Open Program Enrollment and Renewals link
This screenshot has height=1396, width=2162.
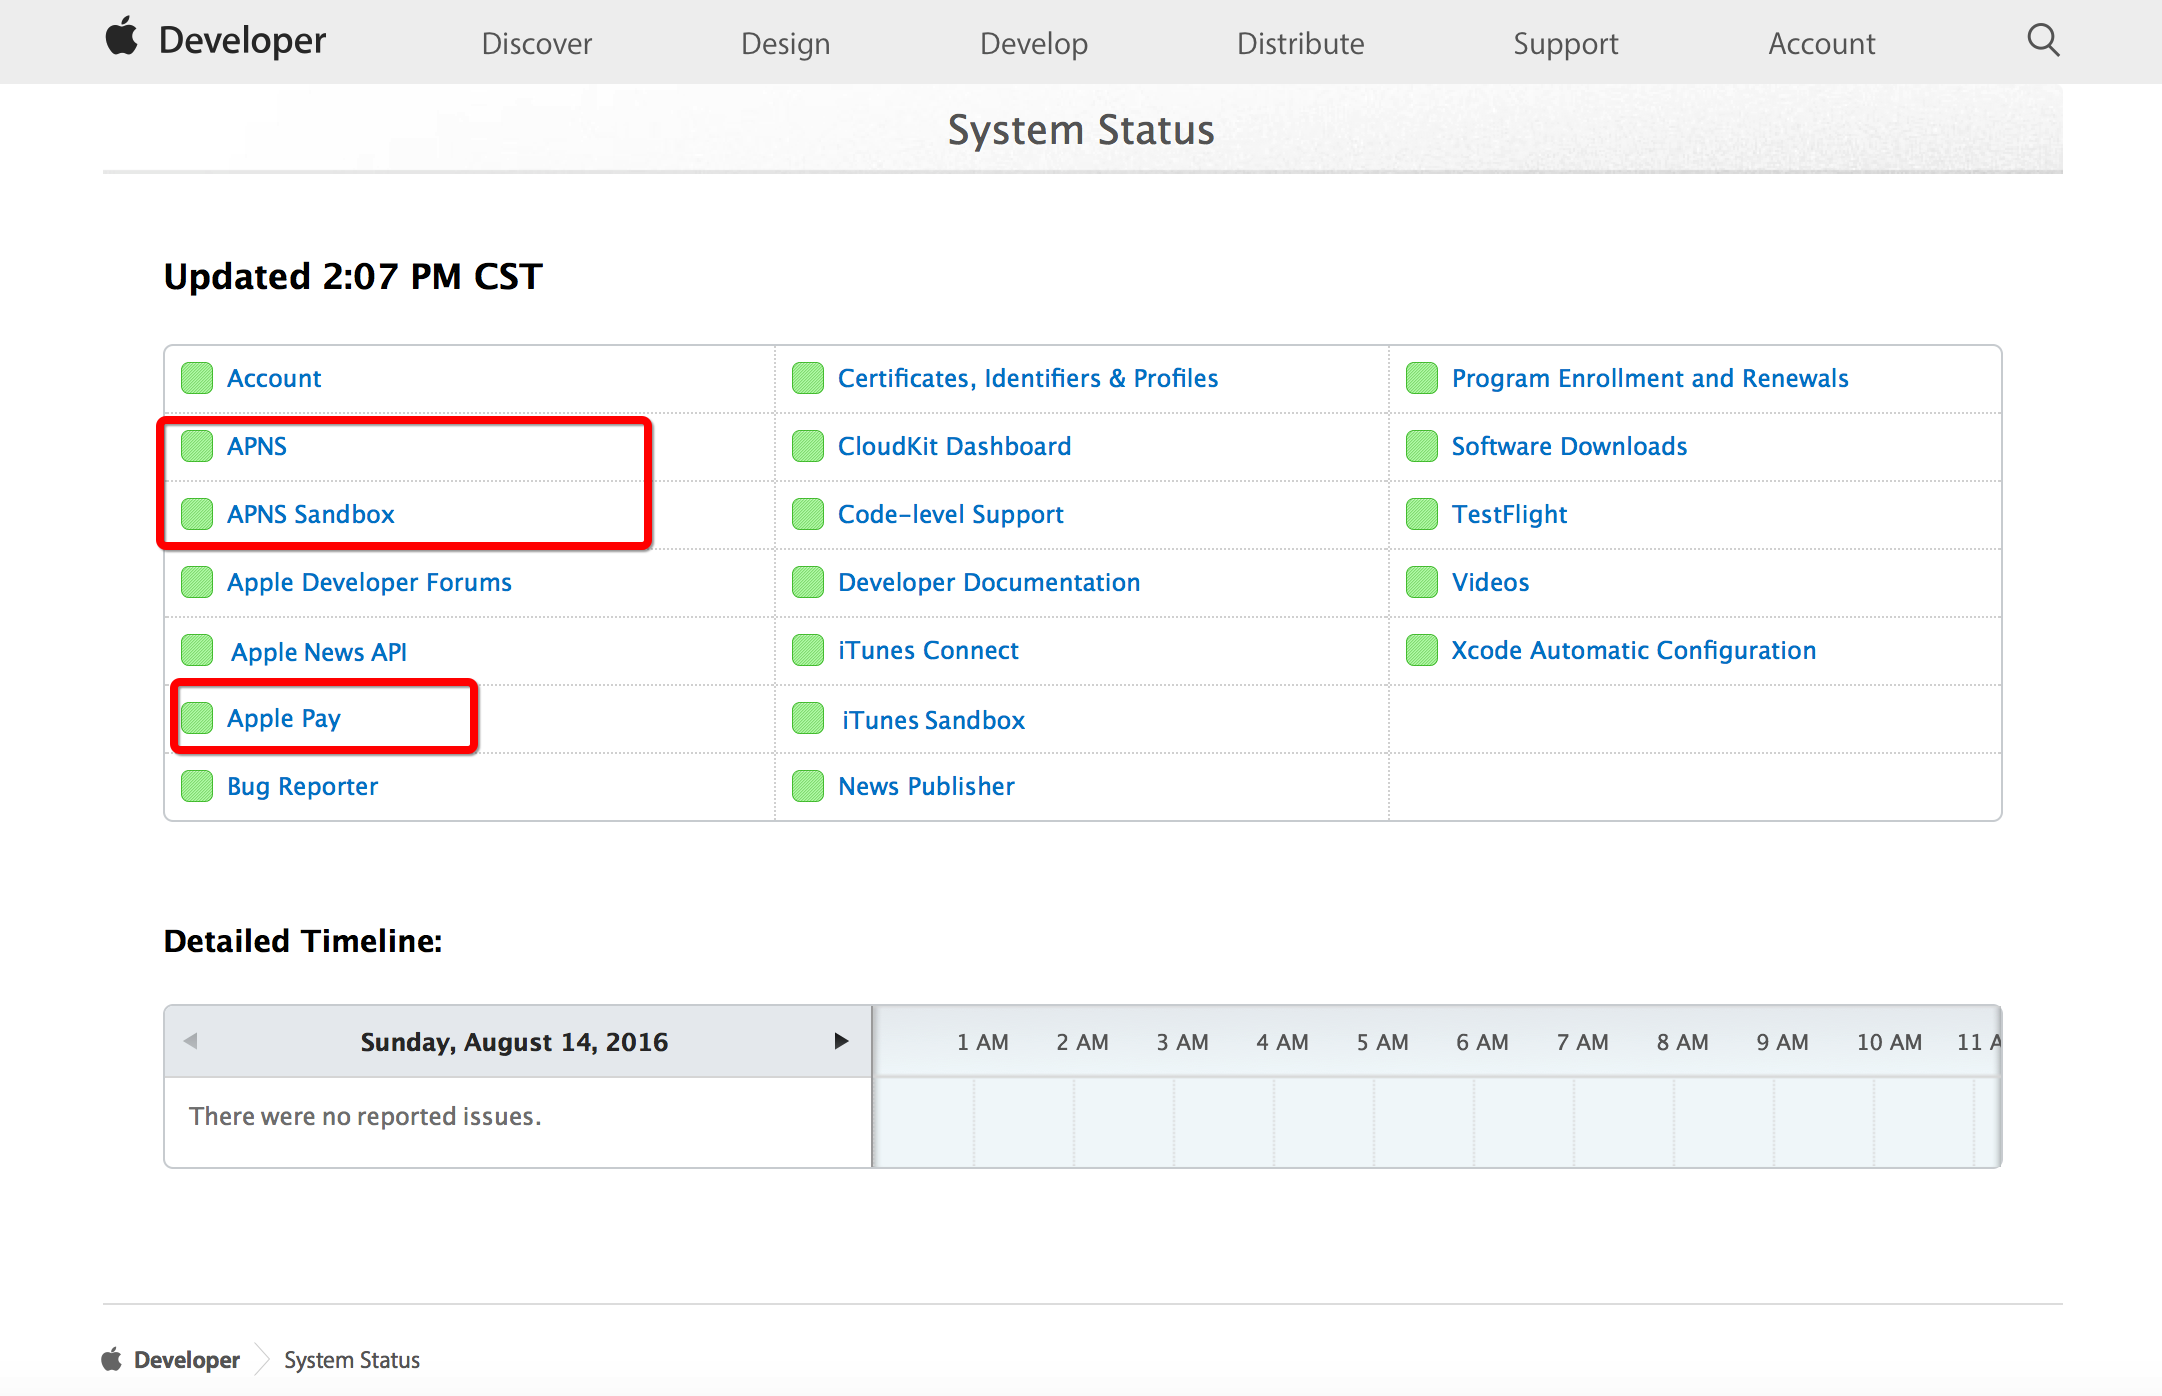click(x=1650, y=378)
